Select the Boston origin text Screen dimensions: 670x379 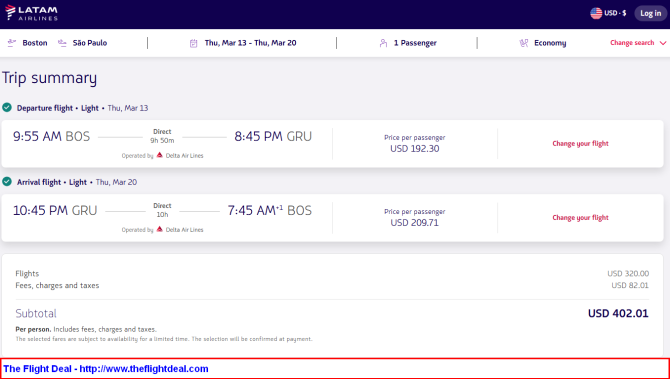click(35, 43)
